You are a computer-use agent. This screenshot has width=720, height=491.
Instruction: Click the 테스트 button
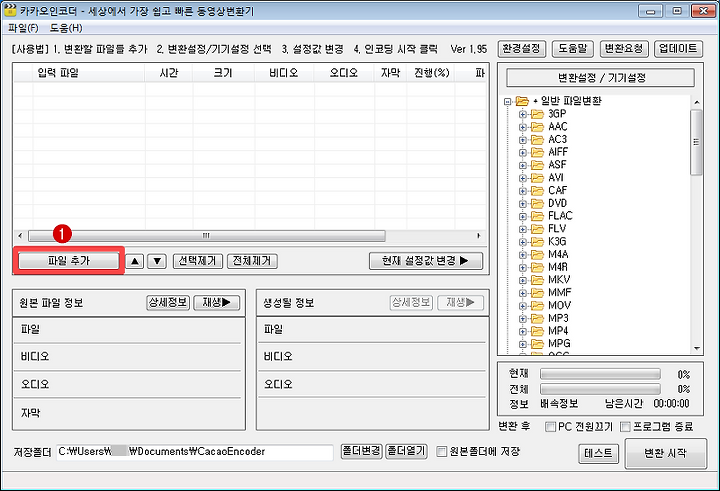point(598,453)
